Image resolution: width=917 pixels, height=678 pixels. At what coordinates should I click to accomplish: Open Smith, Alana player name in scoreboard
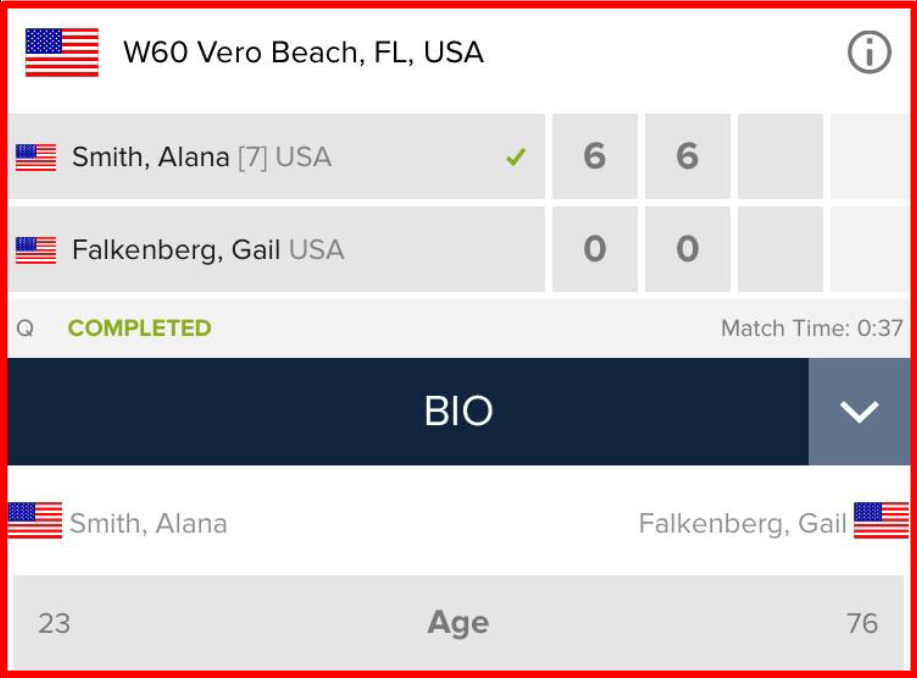tap(151, 157)
